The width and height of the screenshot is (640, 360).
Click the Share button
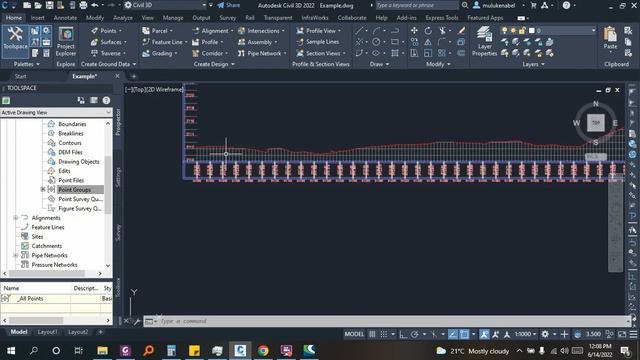(229, 5)
